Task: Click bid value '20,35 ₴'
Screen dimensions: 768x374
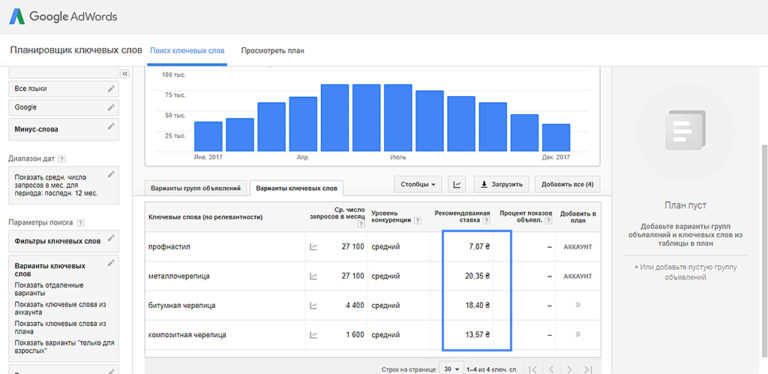Action: [477, 276]
